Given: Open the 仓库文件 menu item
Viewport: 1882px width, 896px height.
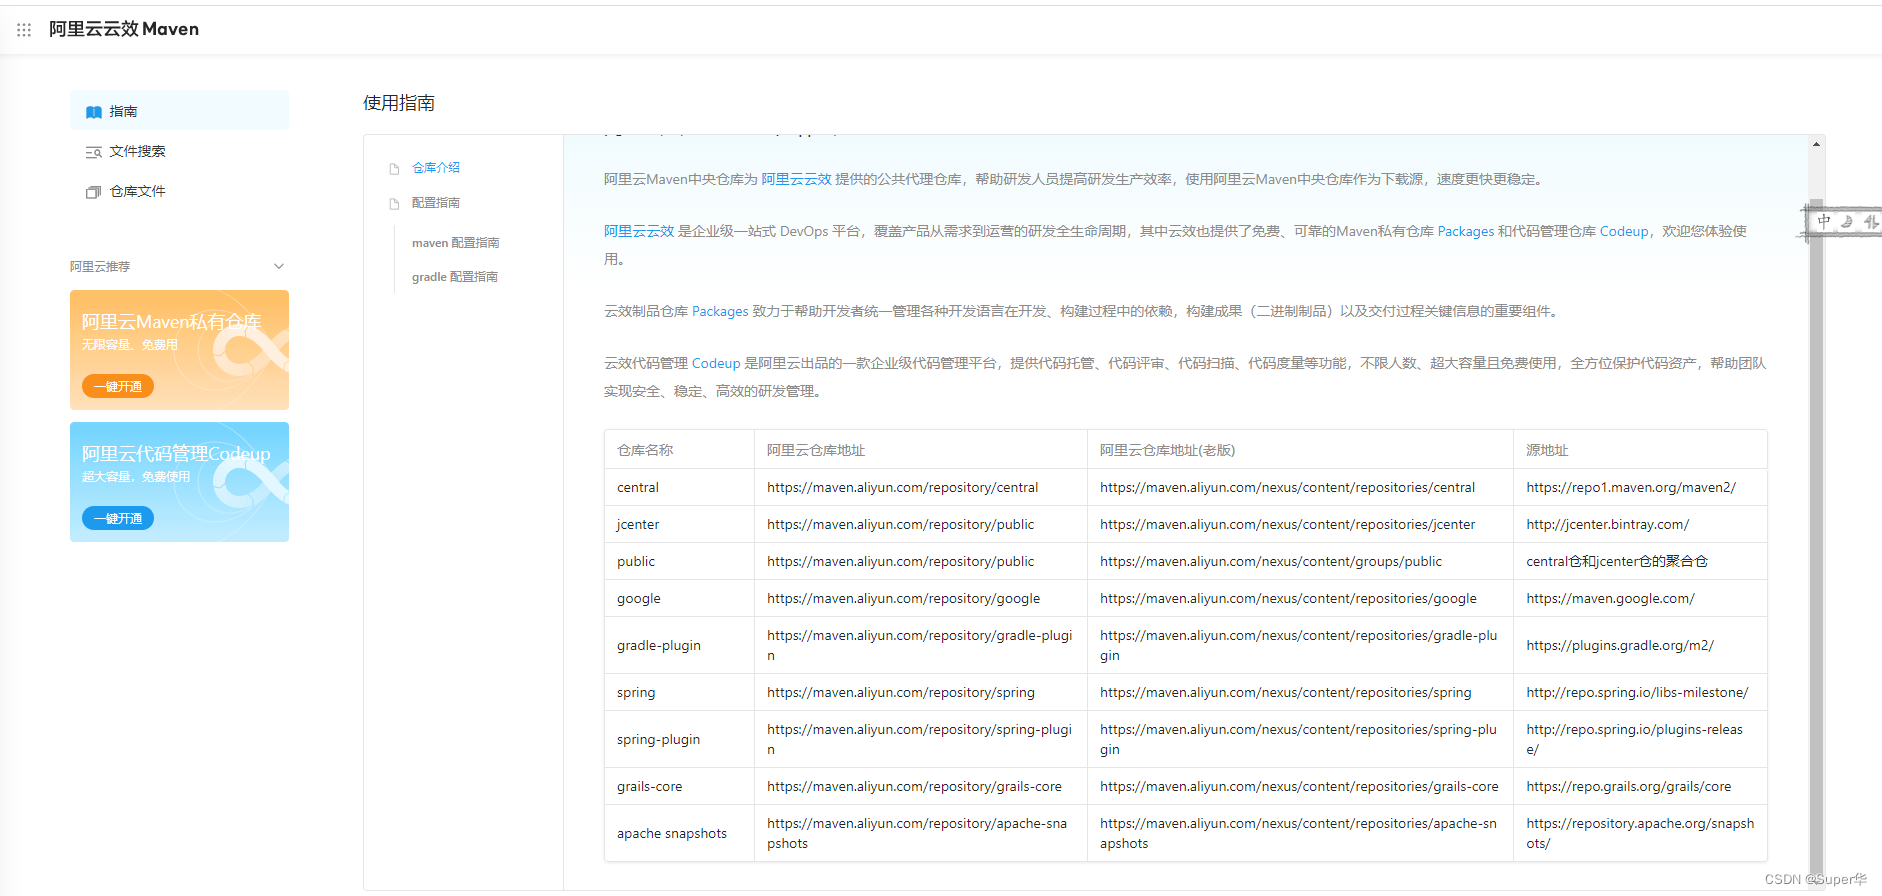Looking at the screenshot, I should click(179, 191).
